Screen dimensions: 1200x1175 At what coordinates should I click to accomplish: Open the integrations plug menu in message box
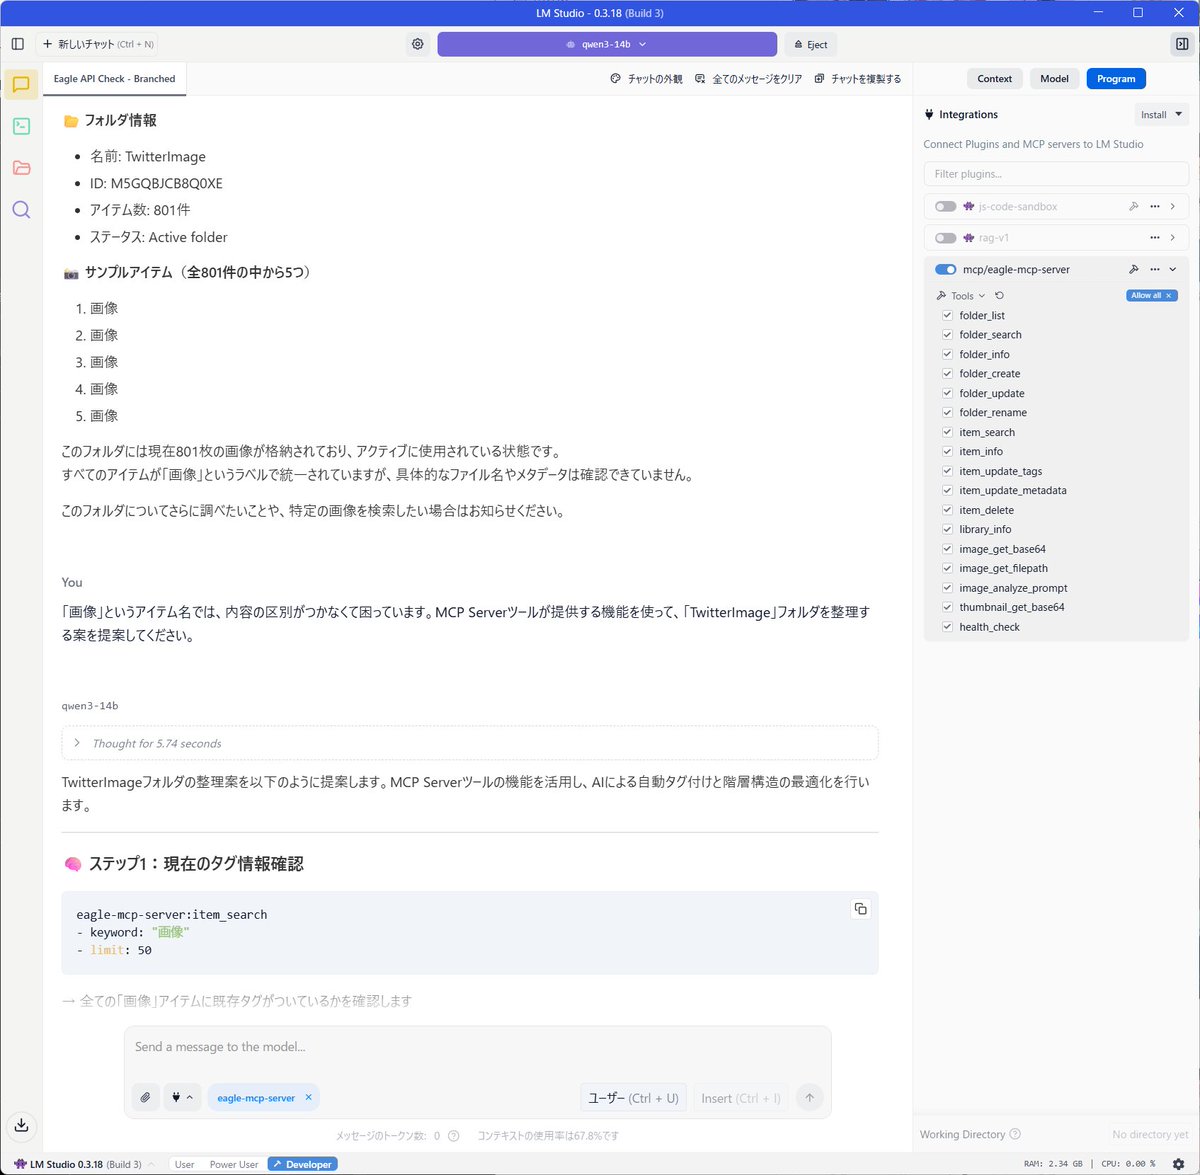click(181, 1097)
